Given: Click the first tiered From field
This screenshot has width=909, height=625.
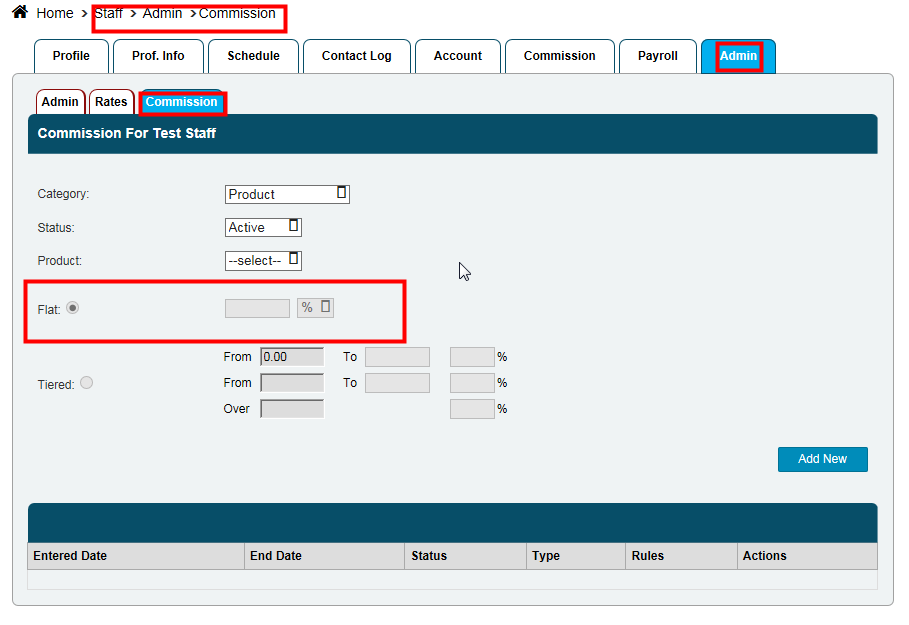Looking at the screenshot, I should (291, 356).
